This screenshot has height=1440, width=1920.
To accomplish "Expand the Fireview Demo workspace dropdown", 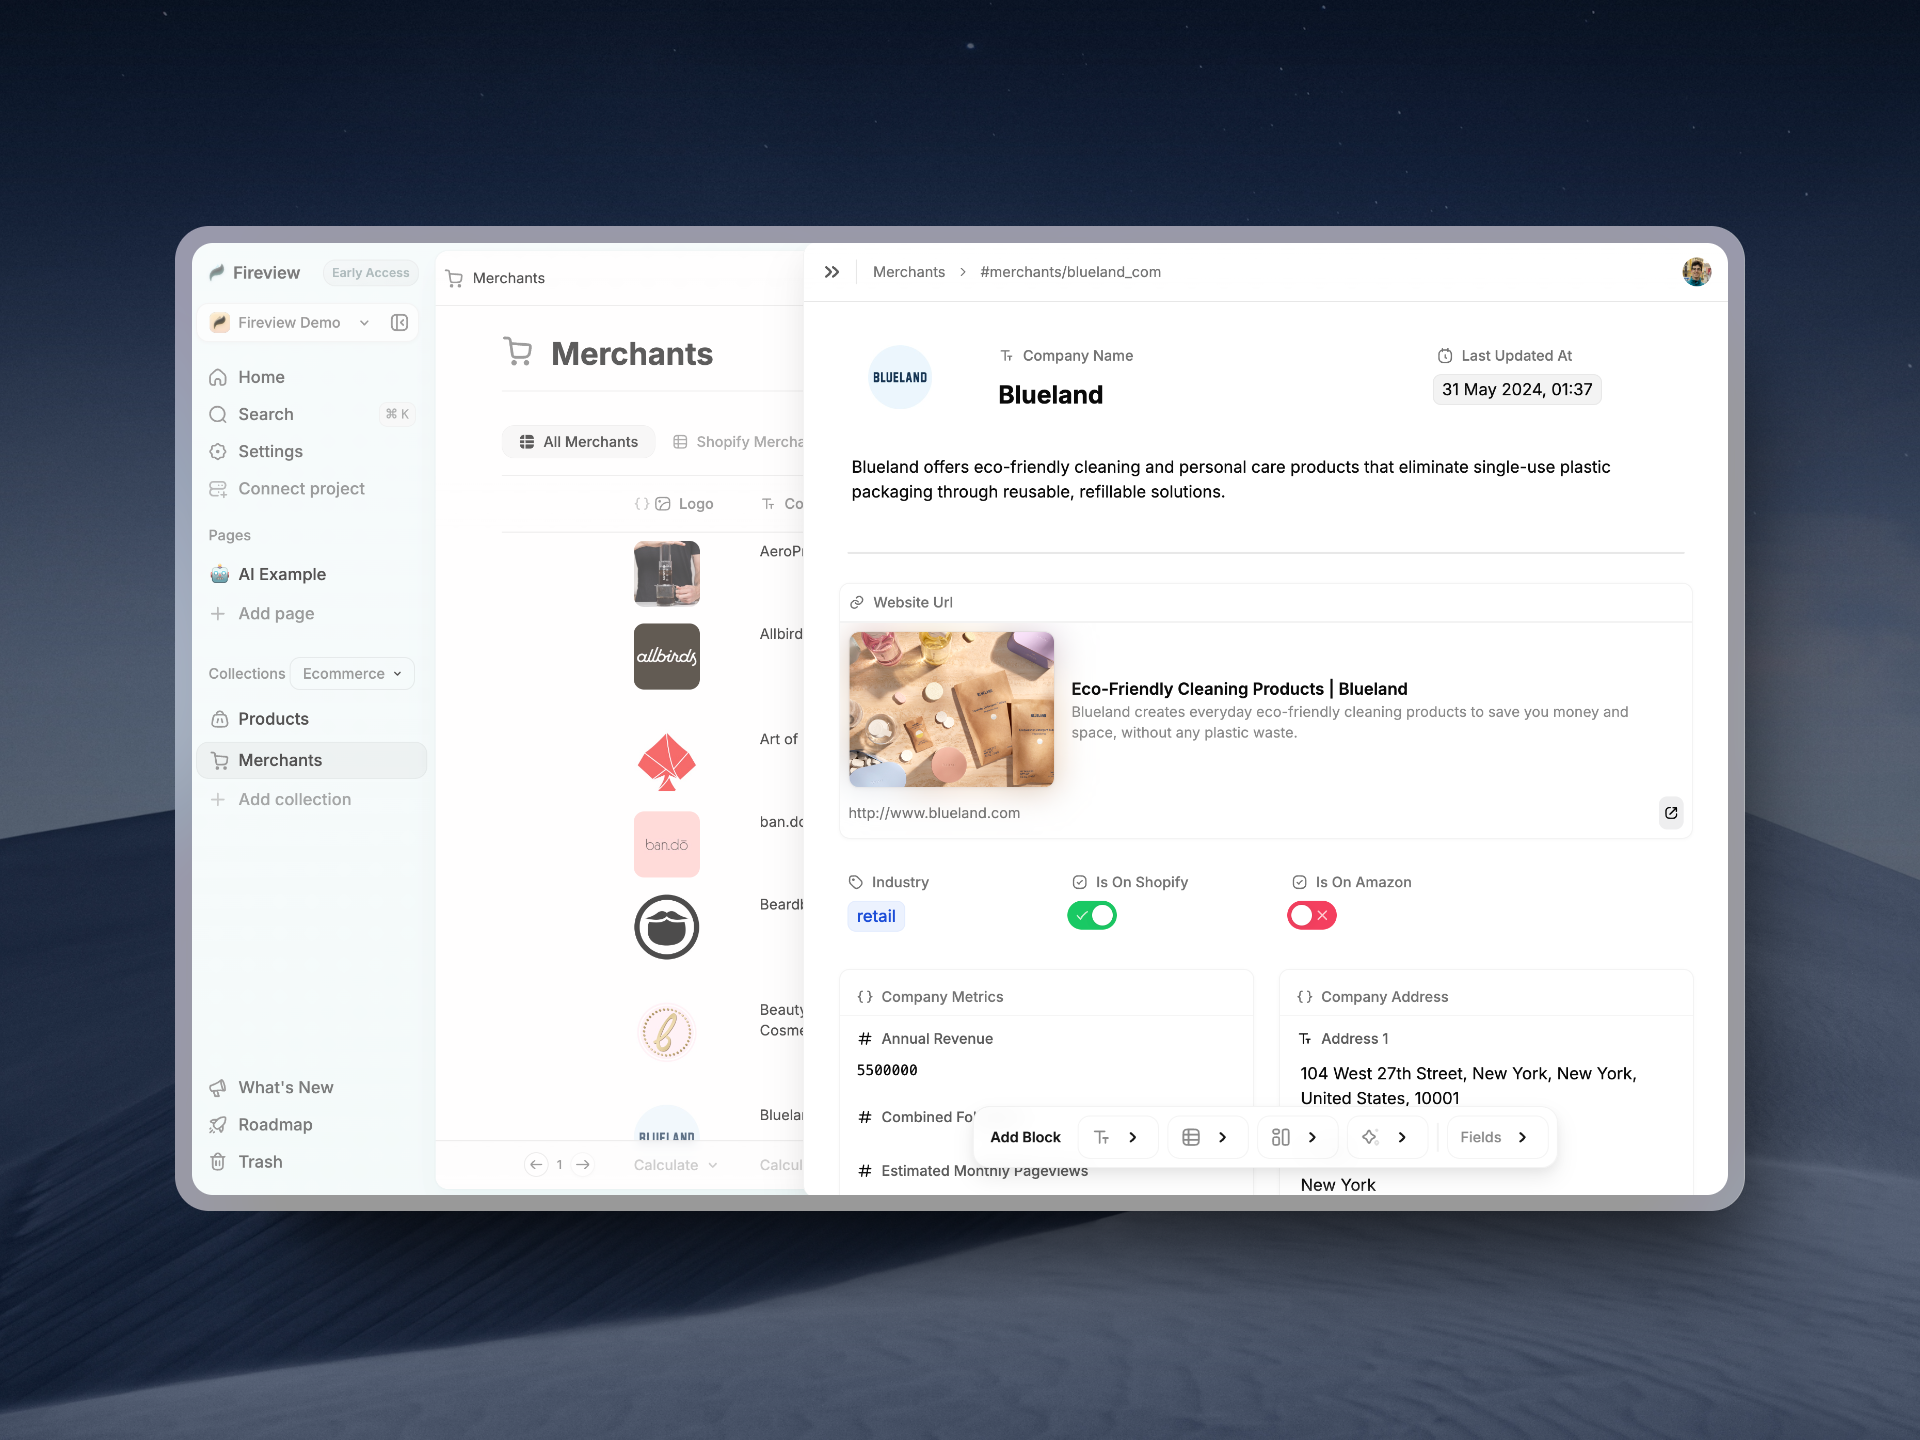I will [x=364, y=322].
